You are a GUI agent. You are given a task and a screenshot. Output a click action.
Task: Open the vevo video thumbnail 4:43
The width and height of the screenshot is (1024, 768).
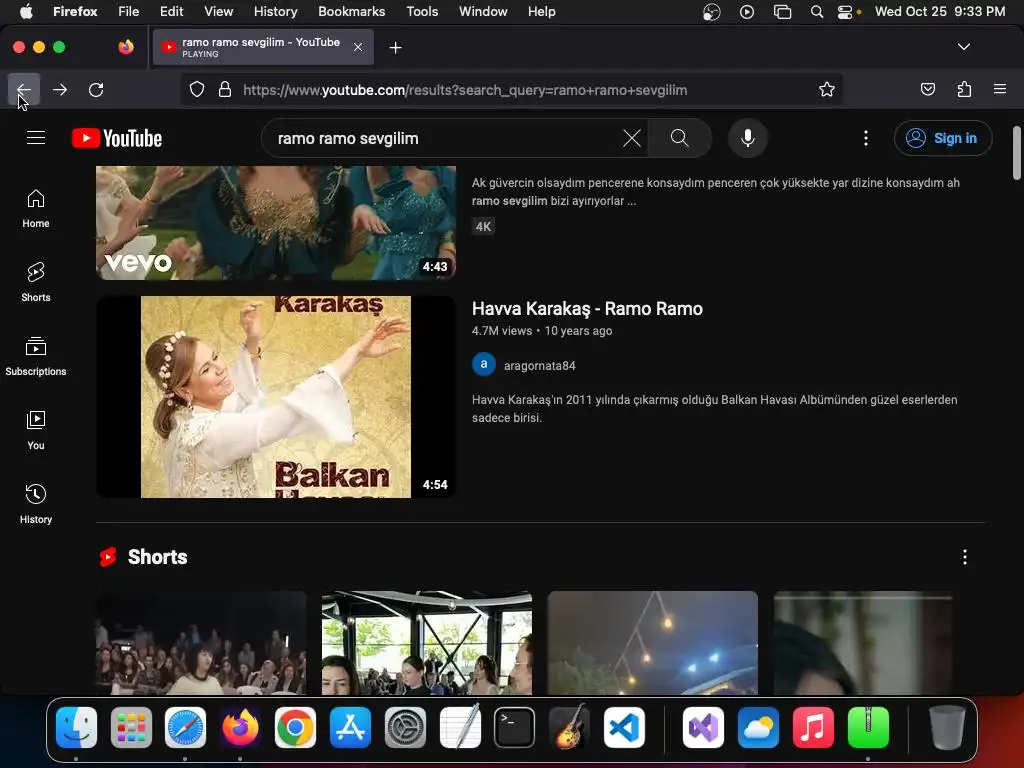pos(276,223)
